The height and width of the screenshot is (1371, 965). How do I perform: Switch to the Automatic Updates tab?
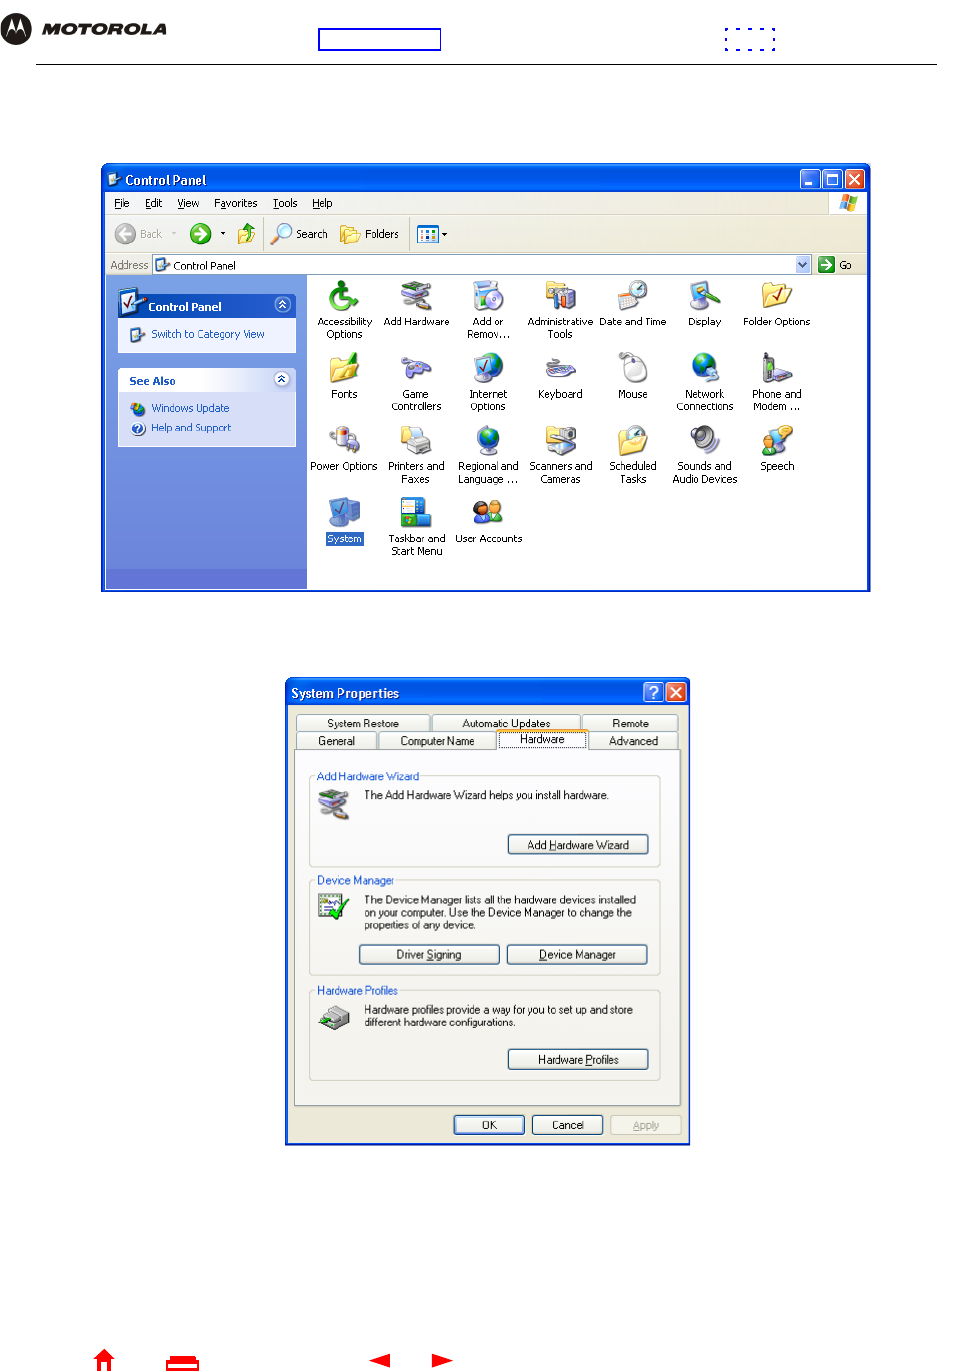click(x=506, y=723)
